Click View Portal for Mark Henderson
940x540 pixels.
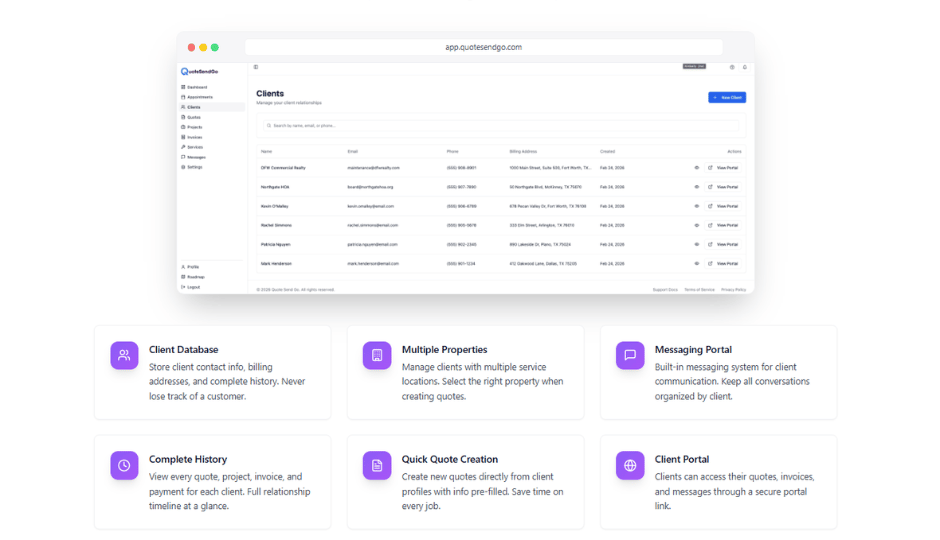click(x=724, y=264)
